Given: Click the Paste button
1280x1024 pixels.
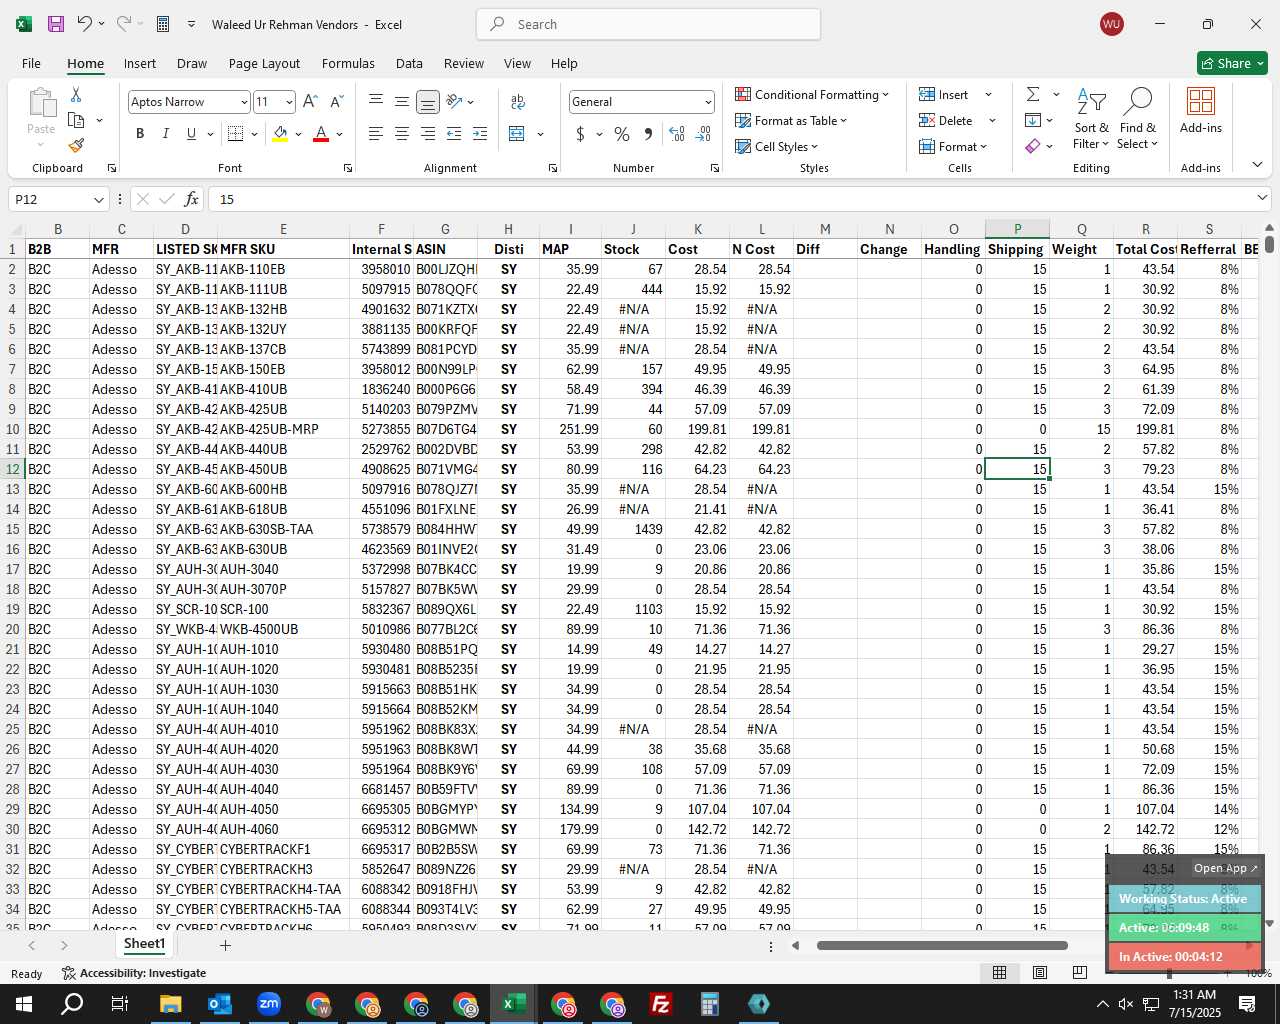Looking at the screenshot, I should (x=41, y=116).
